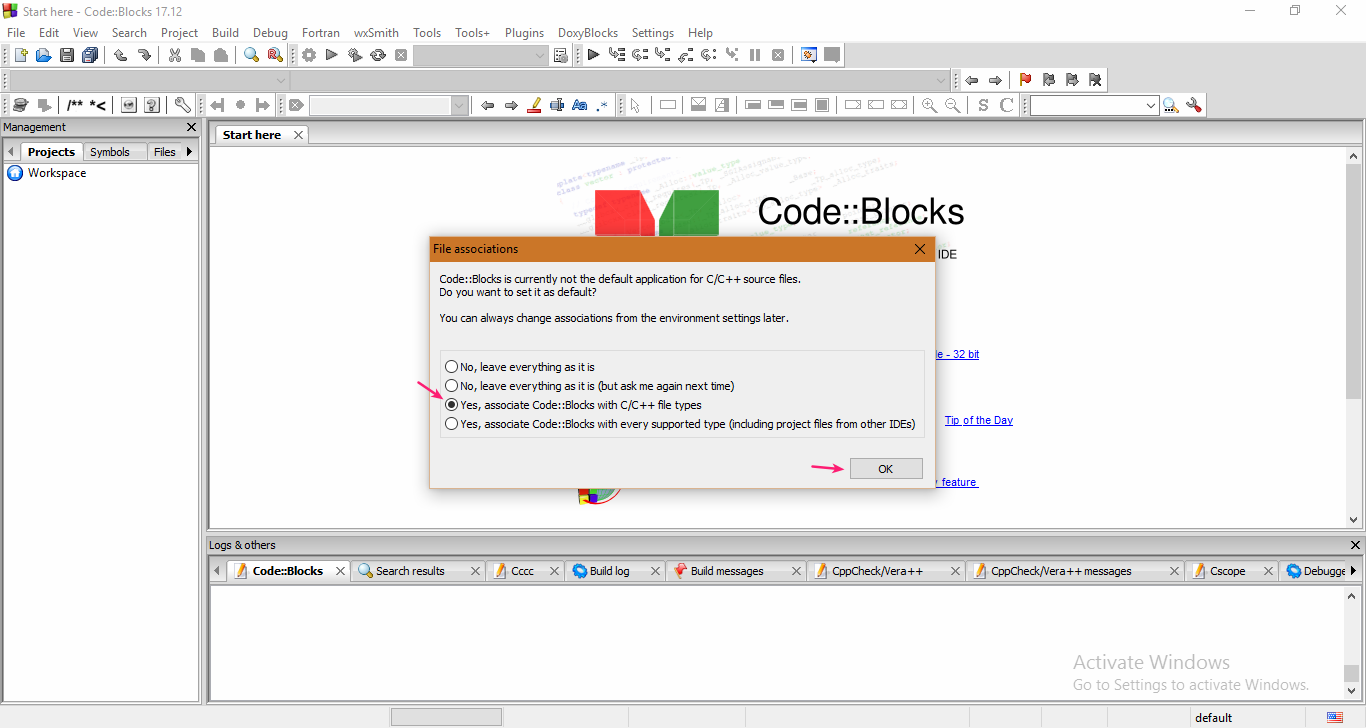Choose 'No, leave everything as it is' option
Image resolution: width=1366 pixels, height=728 pixels.
451,366
